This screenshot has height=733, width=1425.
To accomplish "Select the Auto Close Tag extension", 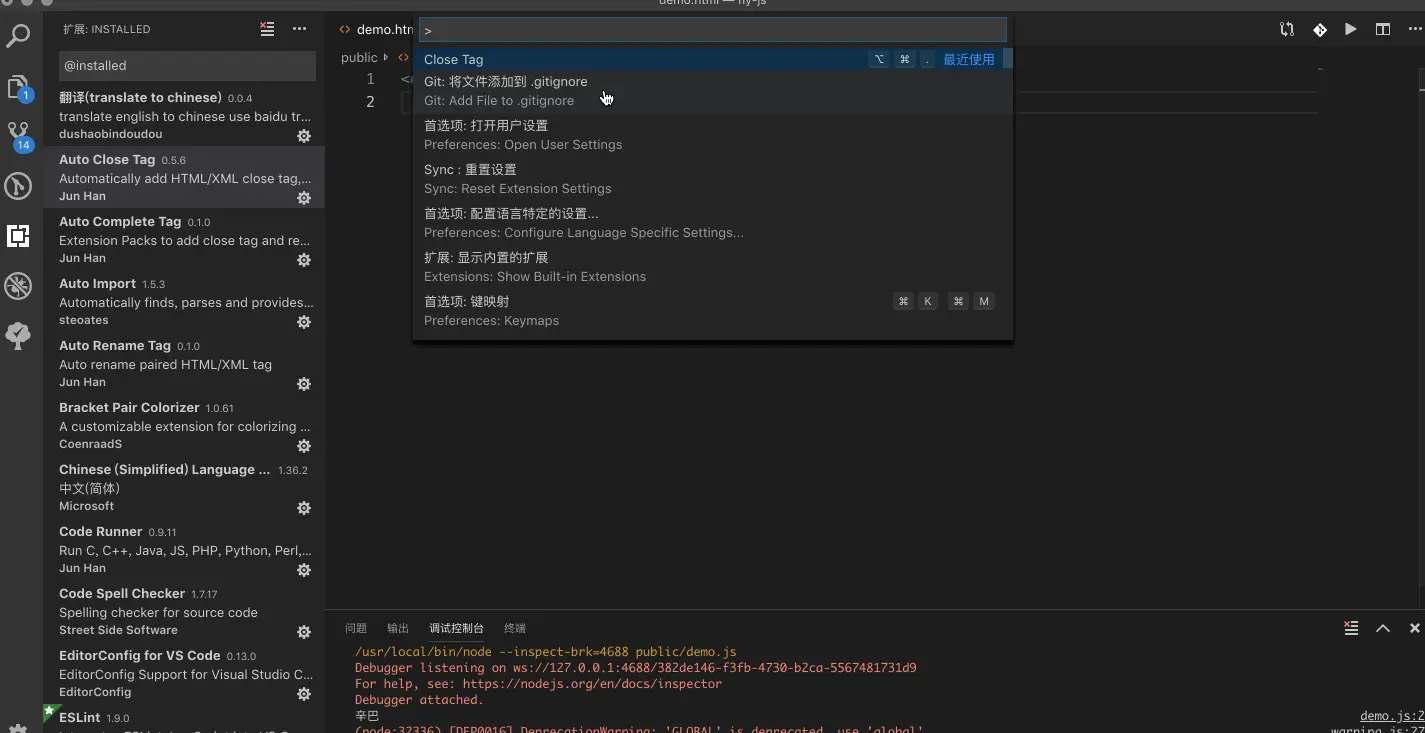I will (185, 178).
